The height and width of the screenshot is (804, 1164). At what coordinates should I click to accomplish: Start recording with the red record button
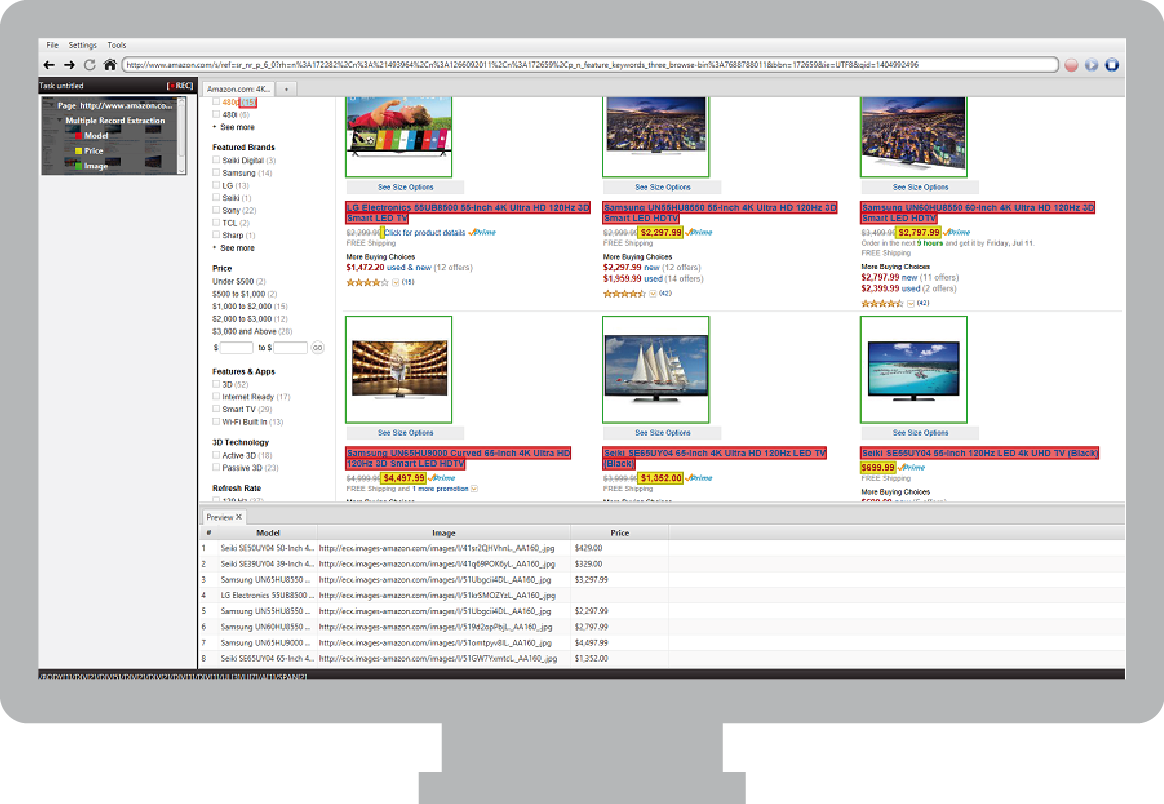coord(1071,65)
